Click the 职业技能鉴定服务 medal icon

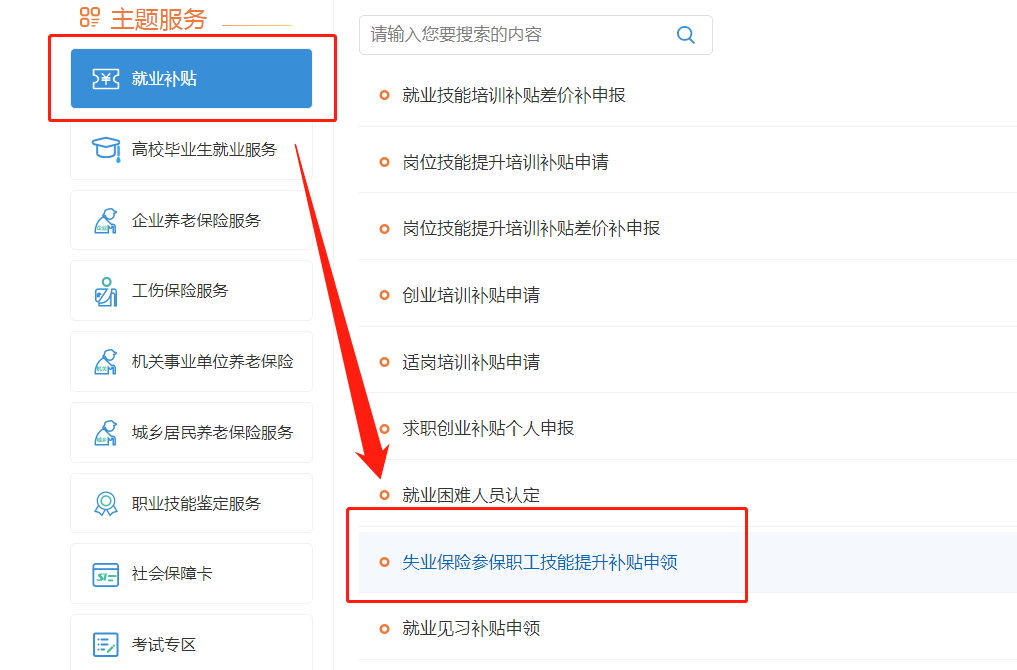(x=106, y=503)
